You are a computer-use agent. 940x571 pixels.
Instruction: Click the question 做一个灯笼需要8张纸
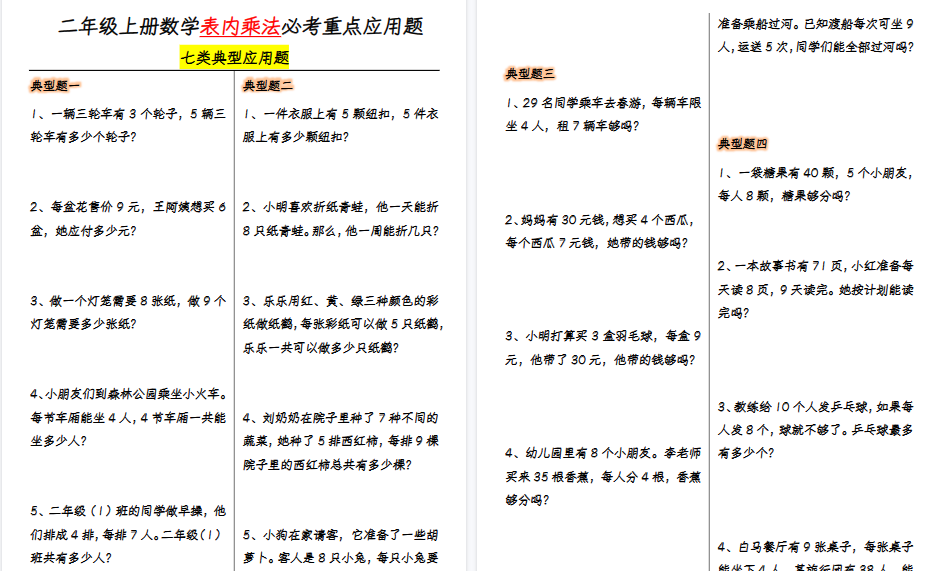128,312
